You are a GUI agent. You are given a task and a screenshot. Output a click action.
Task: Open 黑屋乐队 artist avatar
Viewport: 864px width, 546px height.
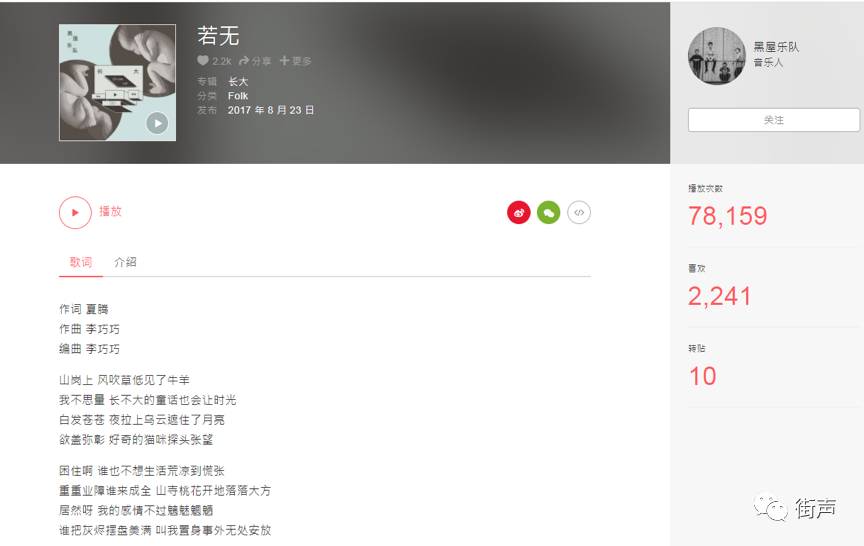(x=716, y=56)
